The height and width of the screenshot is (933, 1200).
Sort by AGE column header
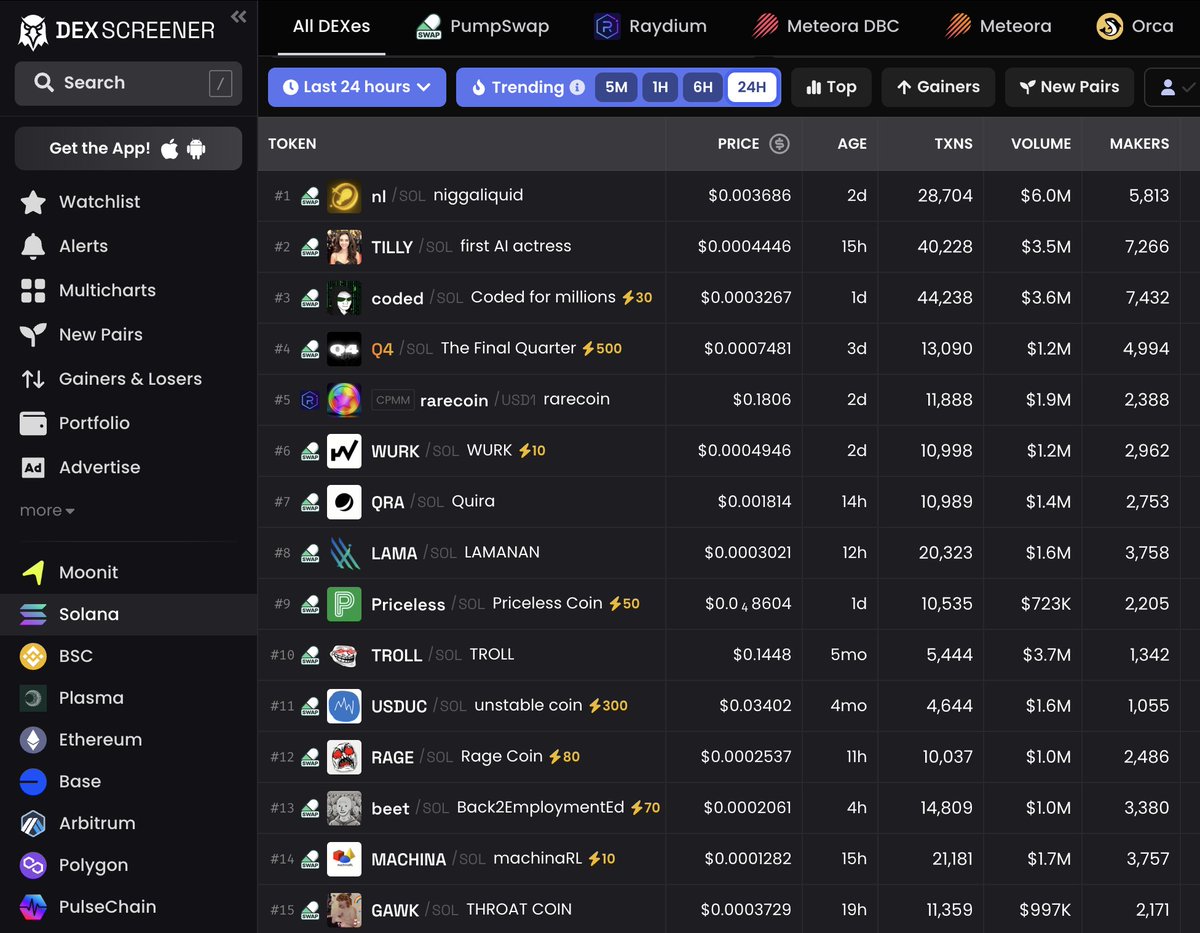coord(852,144)
